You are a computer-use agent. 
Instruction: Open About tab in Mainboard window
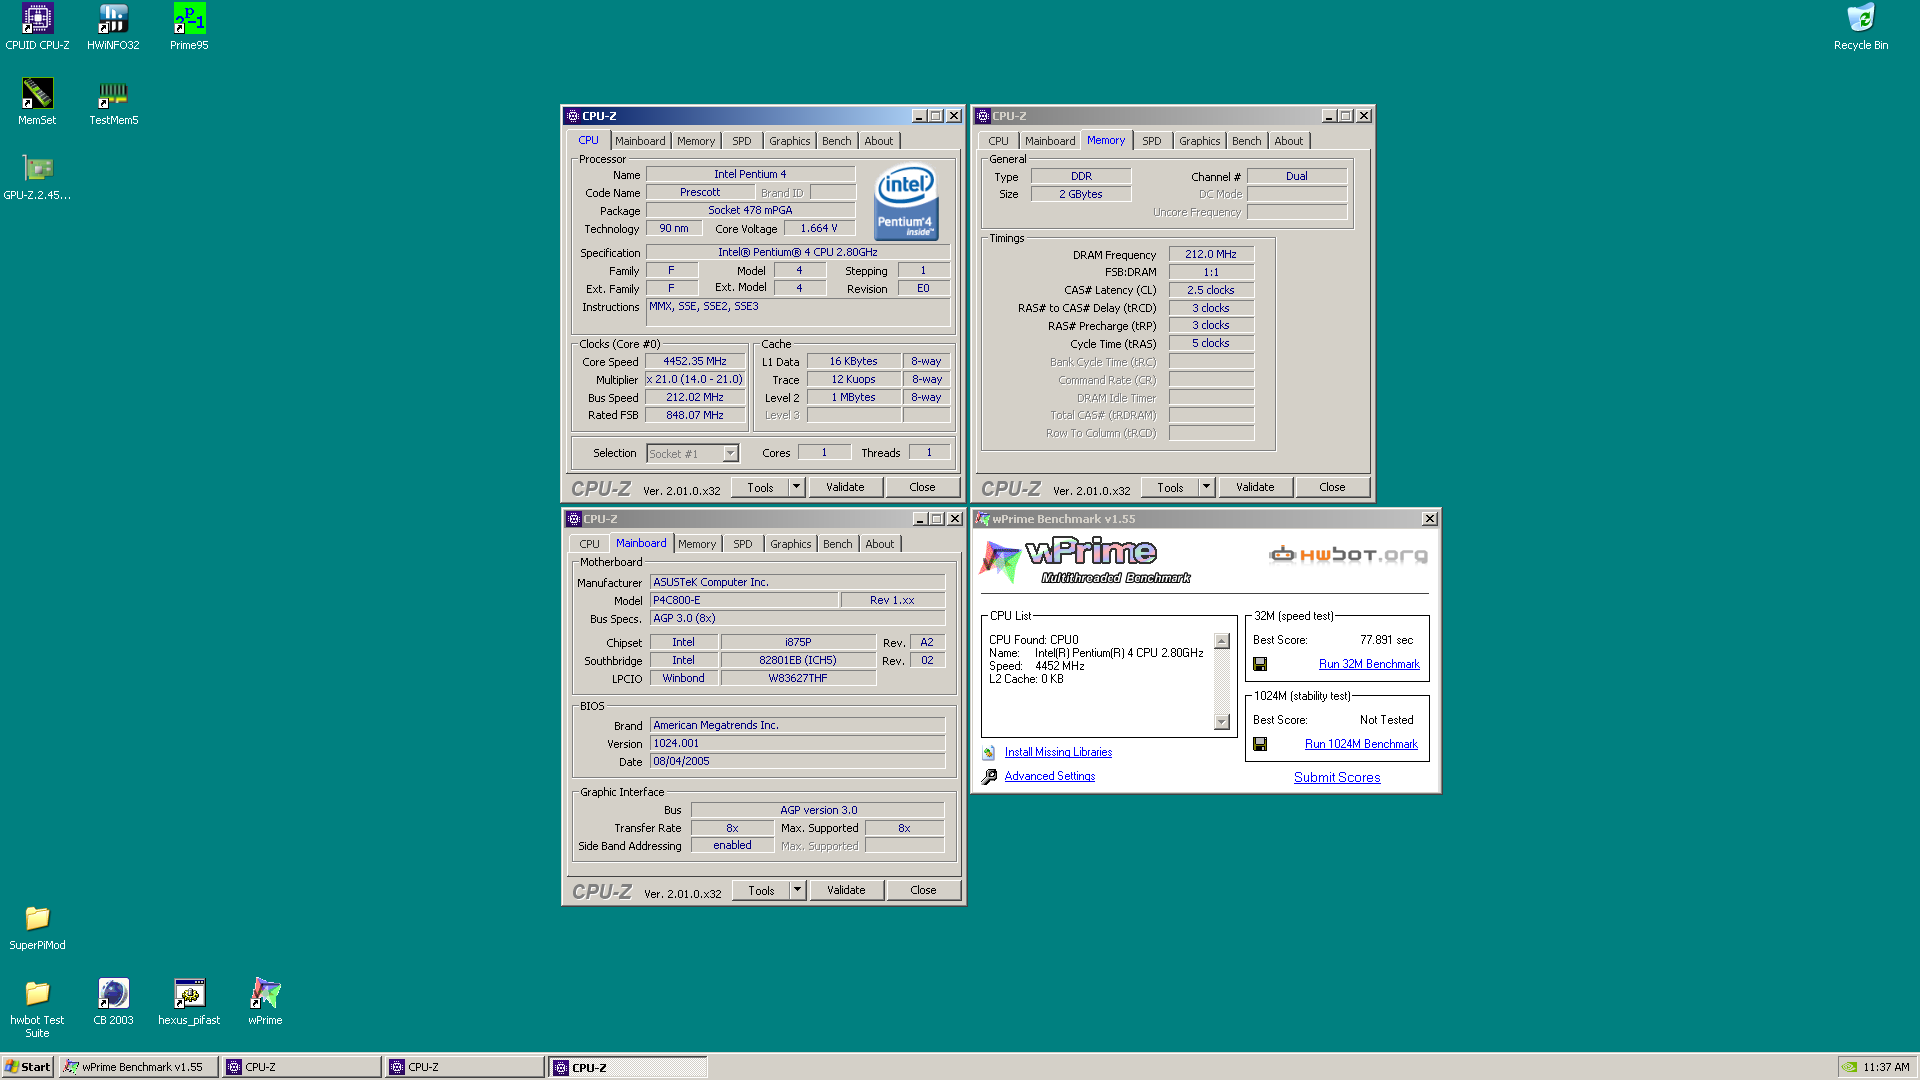pos(880,544)
